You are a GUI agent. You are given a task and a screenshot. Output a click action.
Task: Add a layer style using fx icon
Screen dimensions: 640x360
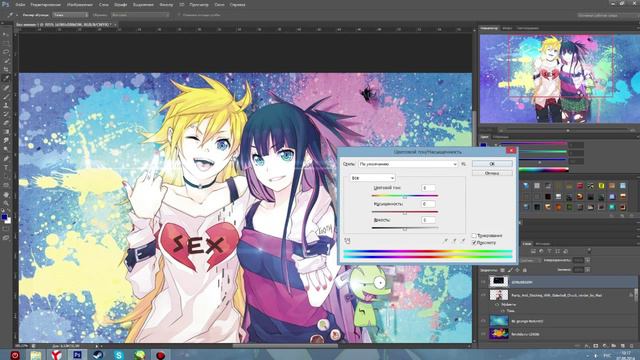587,346
